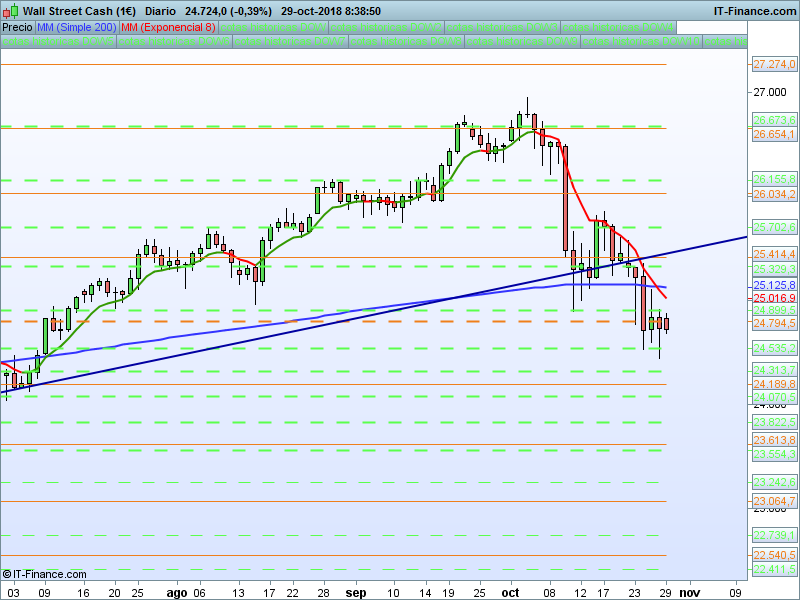Click the 23.242,6 green price label
The image size is (800, 600).
(774, 482)
